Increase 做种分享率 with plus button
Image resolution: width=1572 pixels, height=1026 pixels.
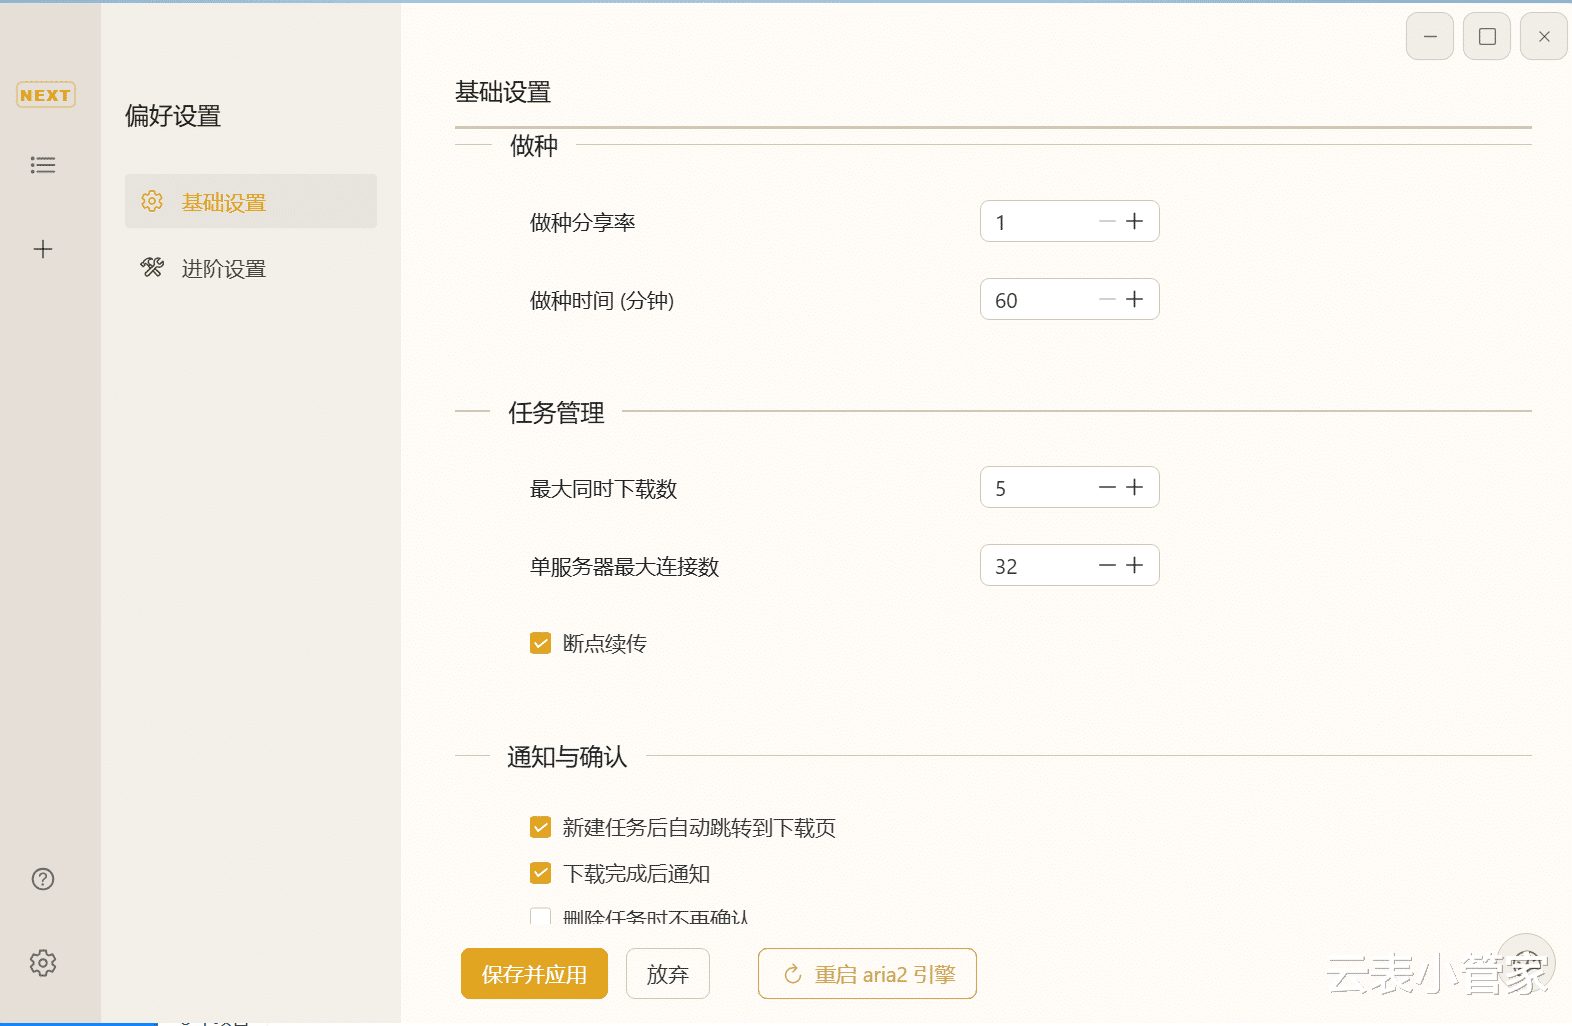pyautogui.click(x=1134, y=222)
